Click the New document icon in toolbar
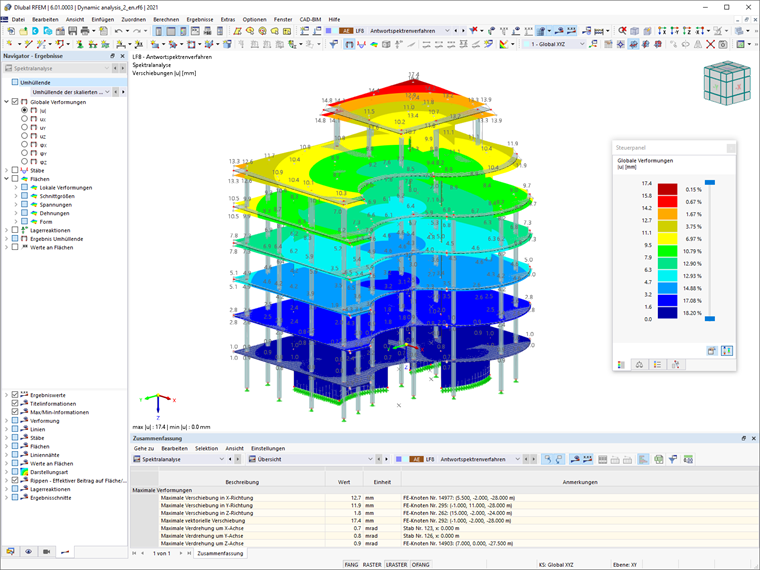 pos(11,31)
